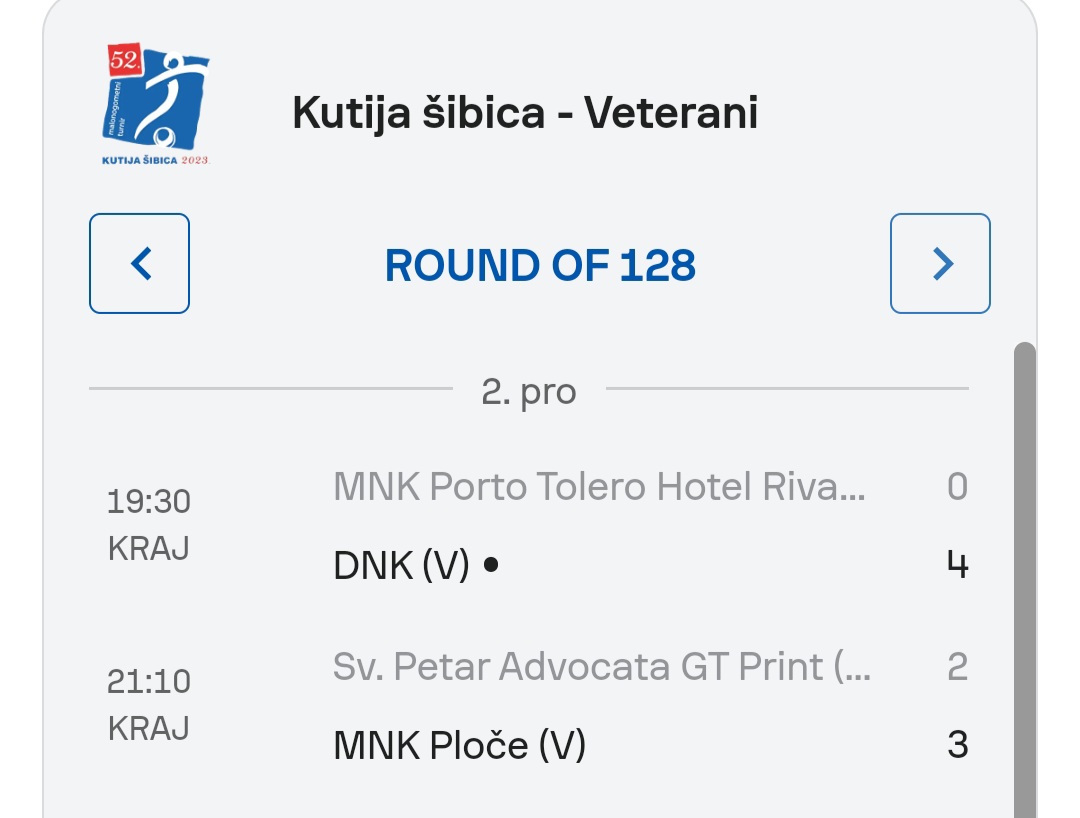The height and width of the screenshot is (818, 1080).
Task: Click the 21:10 match time
Action: pyautogui.click(x=149, y=682)
